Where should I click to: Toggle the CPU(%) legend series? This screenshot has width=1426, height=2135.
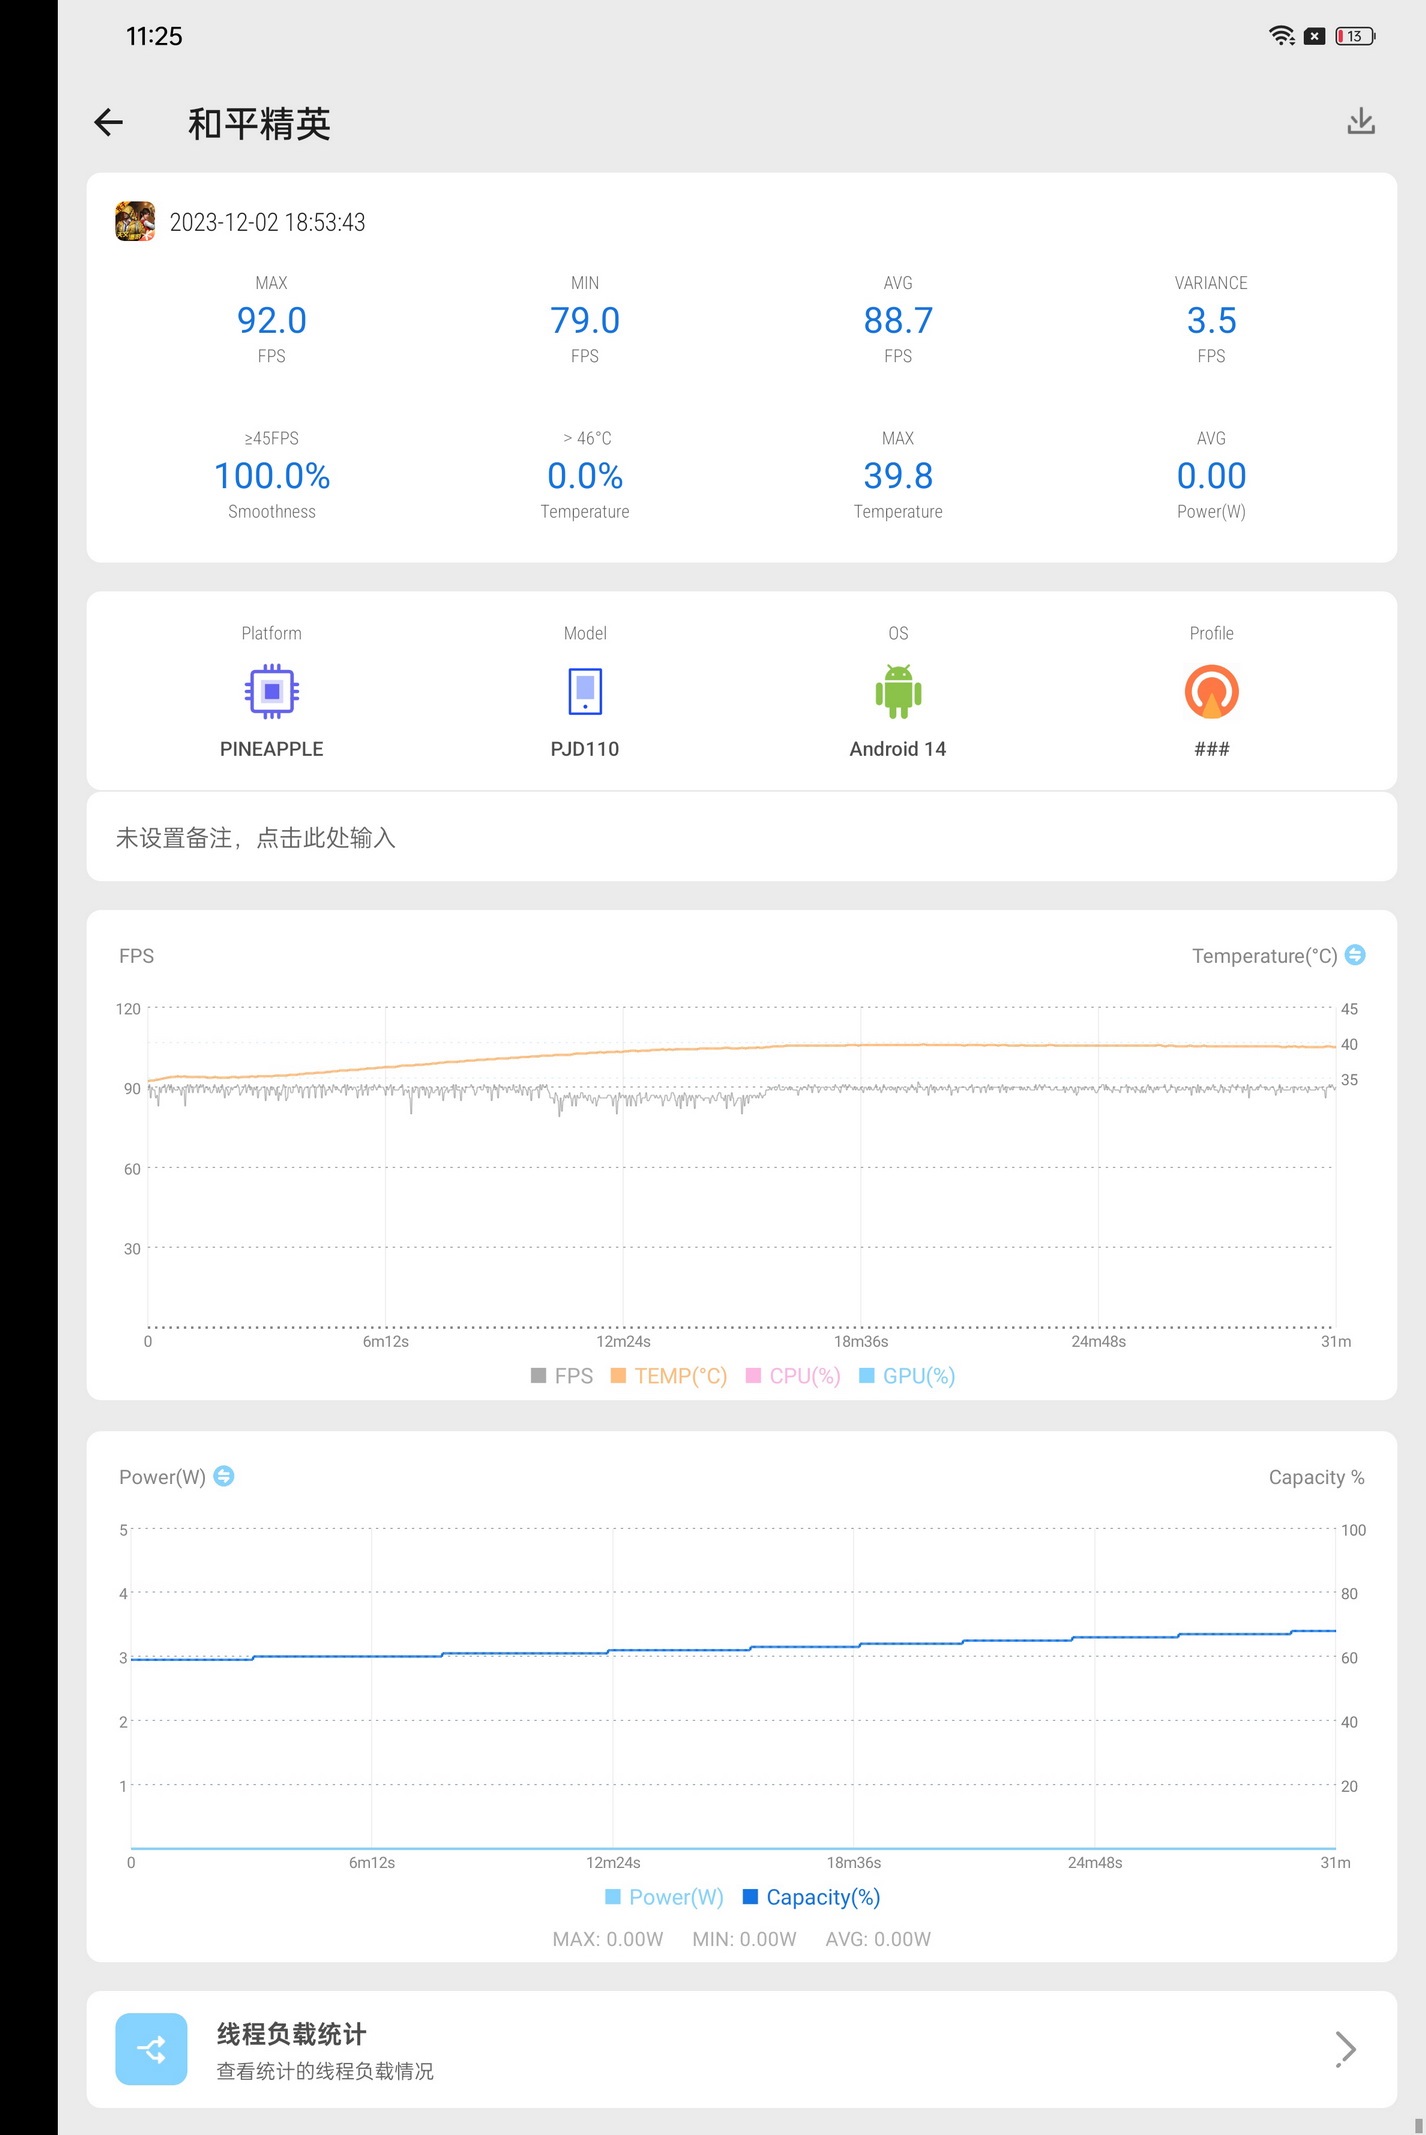793,1376
